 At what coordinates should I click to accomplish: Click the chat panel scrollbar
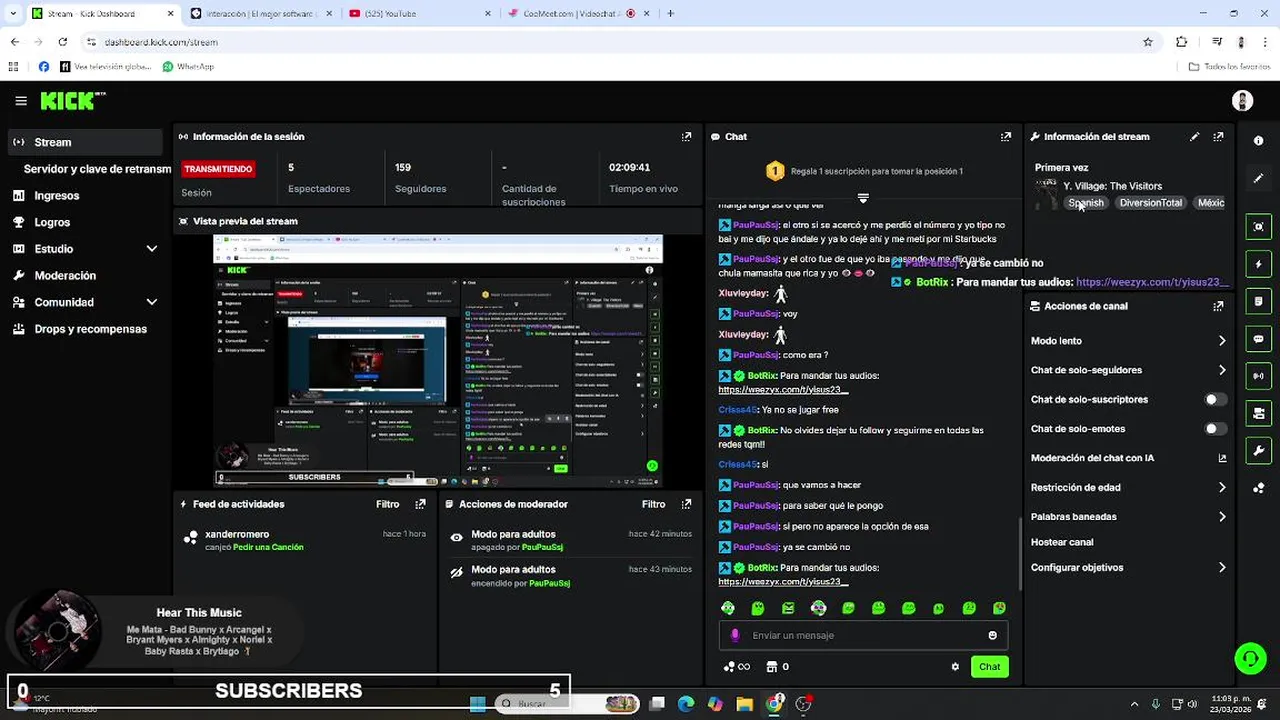pos(1020,552)
